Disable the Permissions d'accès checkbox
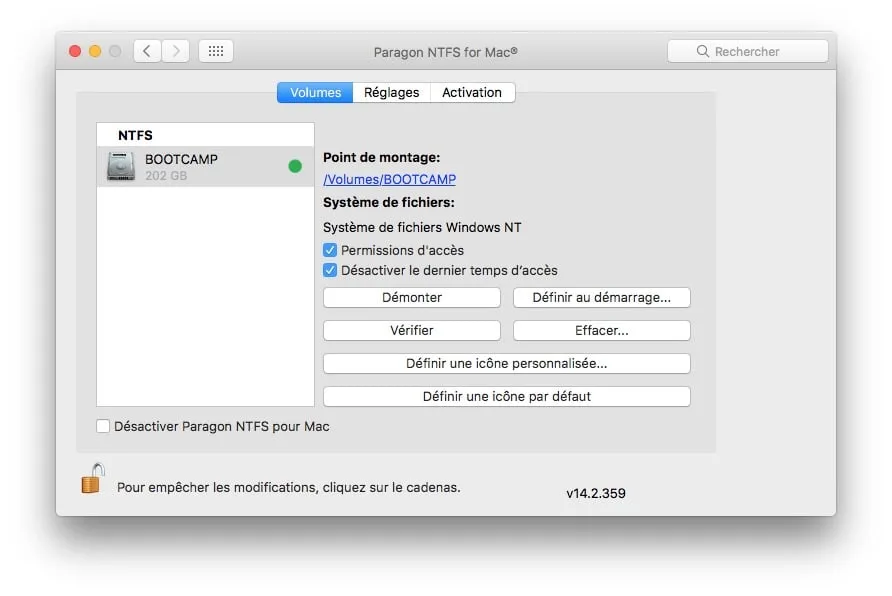This screenshot has width=892, height=596. coord(330,250)
